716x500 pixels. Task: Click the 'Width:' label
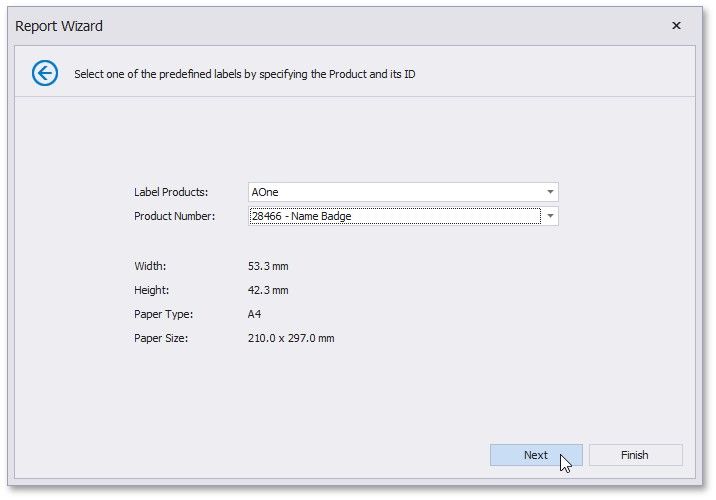coord(150,266)
